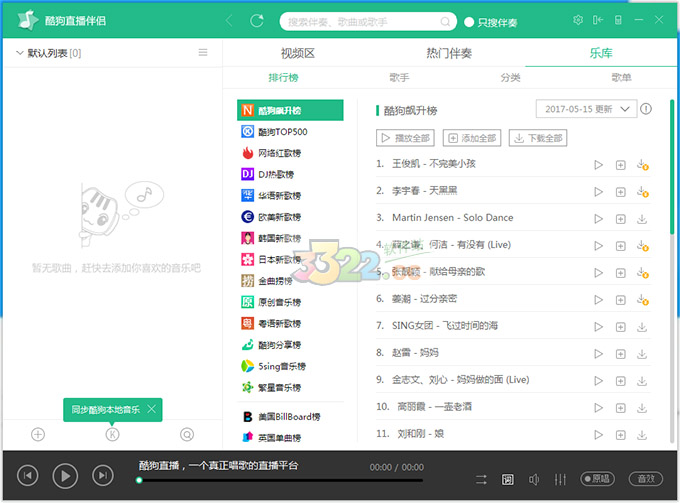Close the 同步酷狗本地音乐 tooltip
The image size is (680, 503).
pos(151,409)
